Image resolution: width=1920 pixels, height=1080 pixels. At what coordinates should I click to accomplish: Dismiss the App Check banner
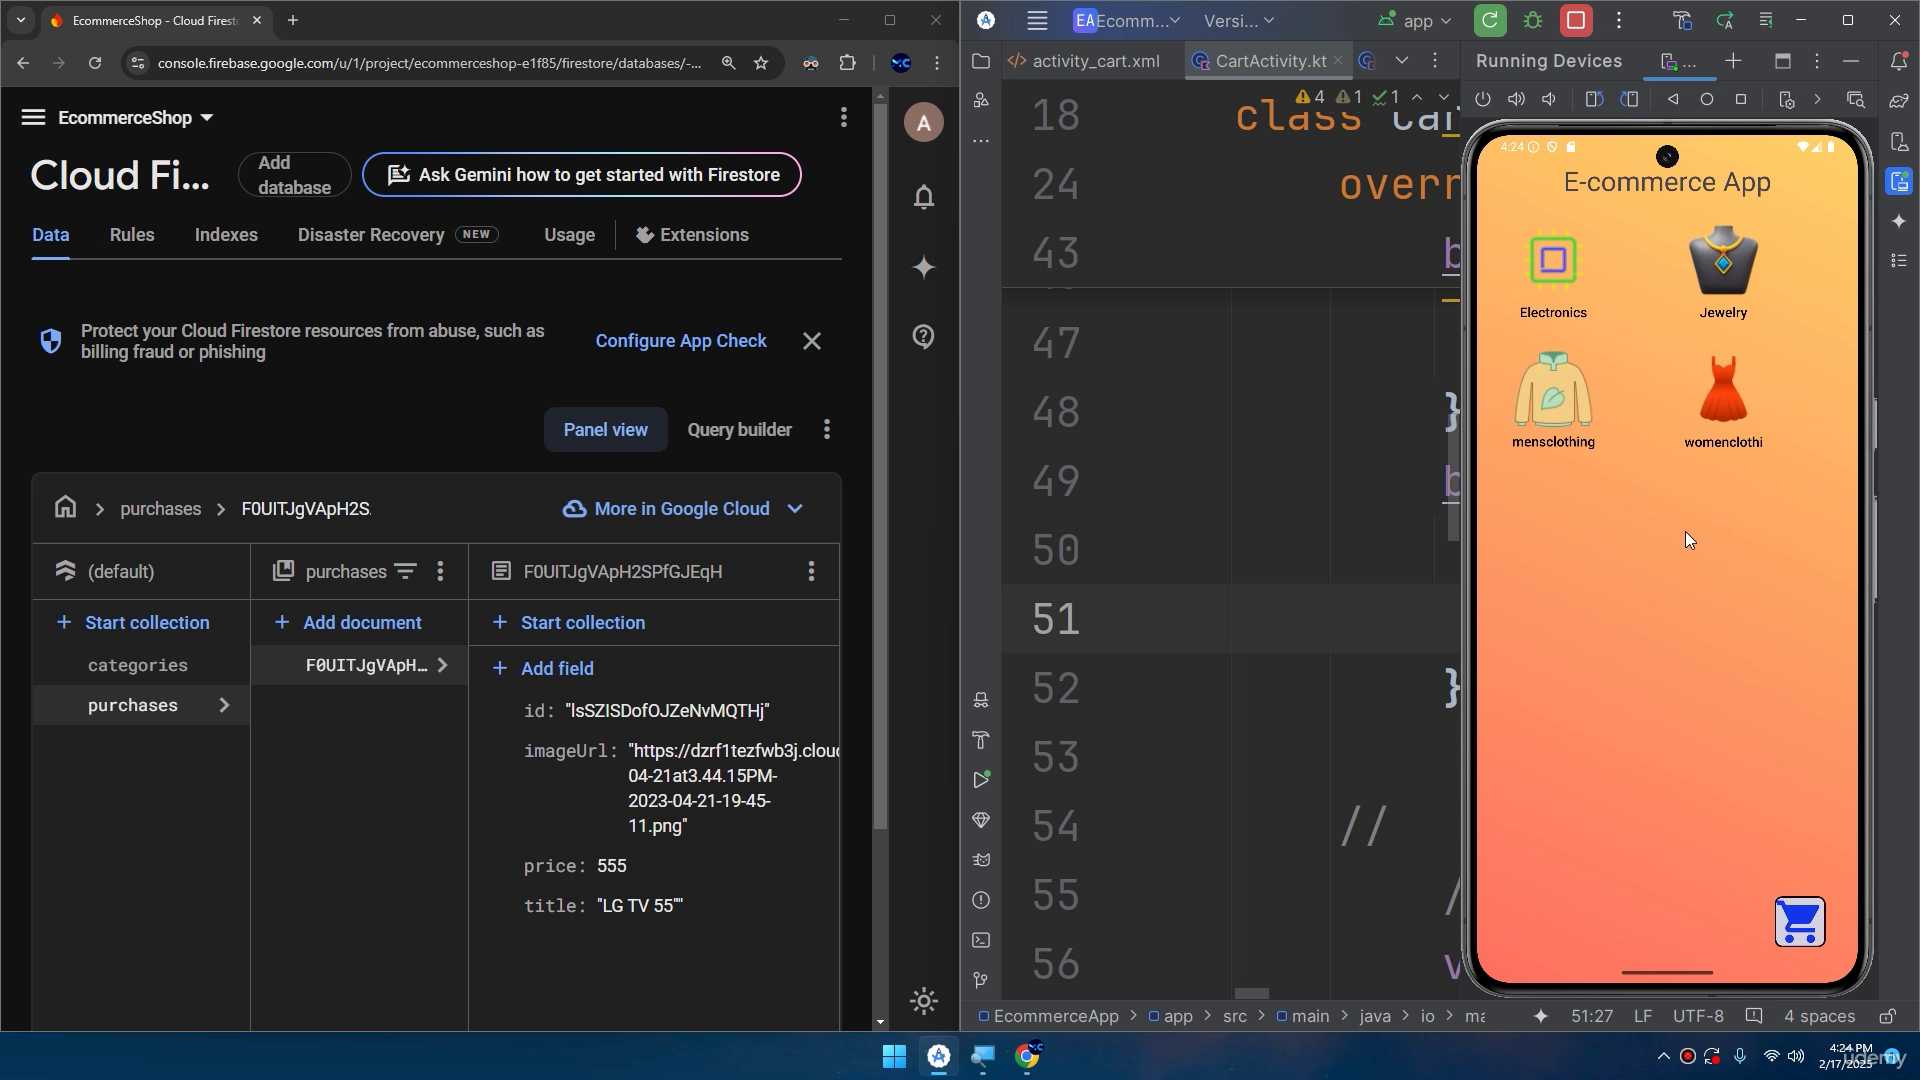(812, 341)
